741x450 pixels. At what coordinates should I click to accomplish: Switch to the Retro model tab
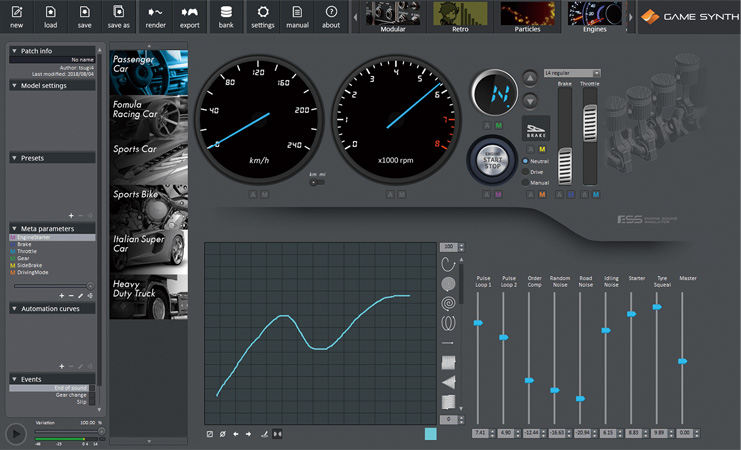pyautogui.click(x=460, y=17)
